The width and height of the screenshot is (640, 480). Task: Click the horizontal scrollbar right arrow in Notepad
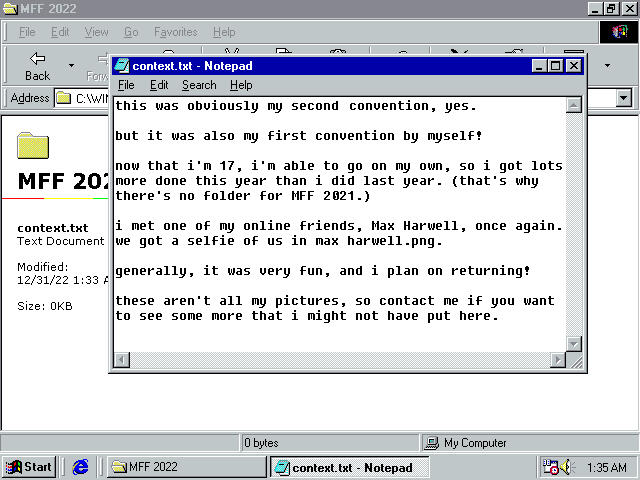click(558, 359)
